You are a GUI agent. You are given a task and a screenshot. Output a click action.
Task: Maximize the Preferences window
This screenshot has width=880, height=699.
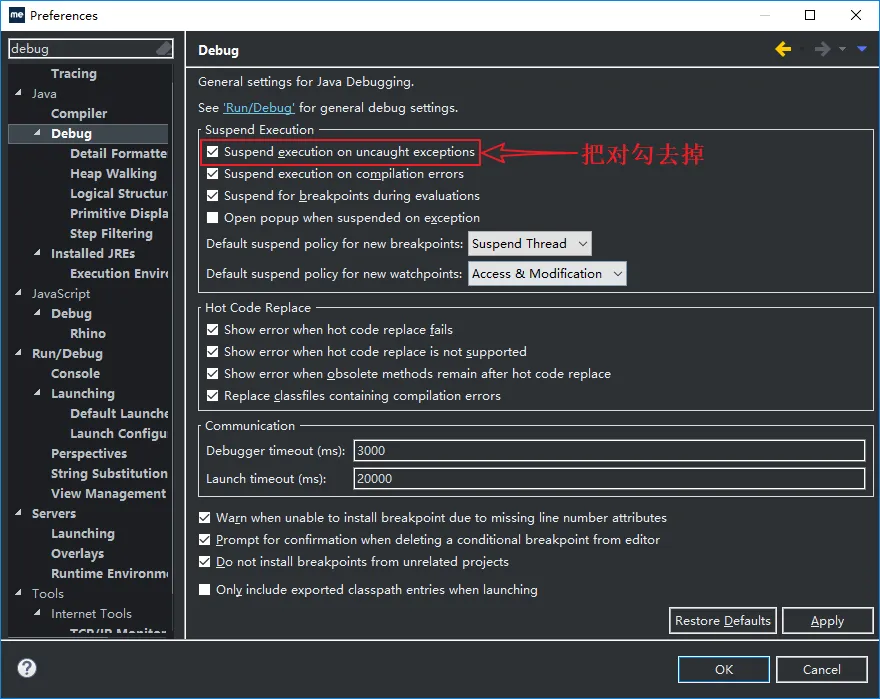coord(810,15)
